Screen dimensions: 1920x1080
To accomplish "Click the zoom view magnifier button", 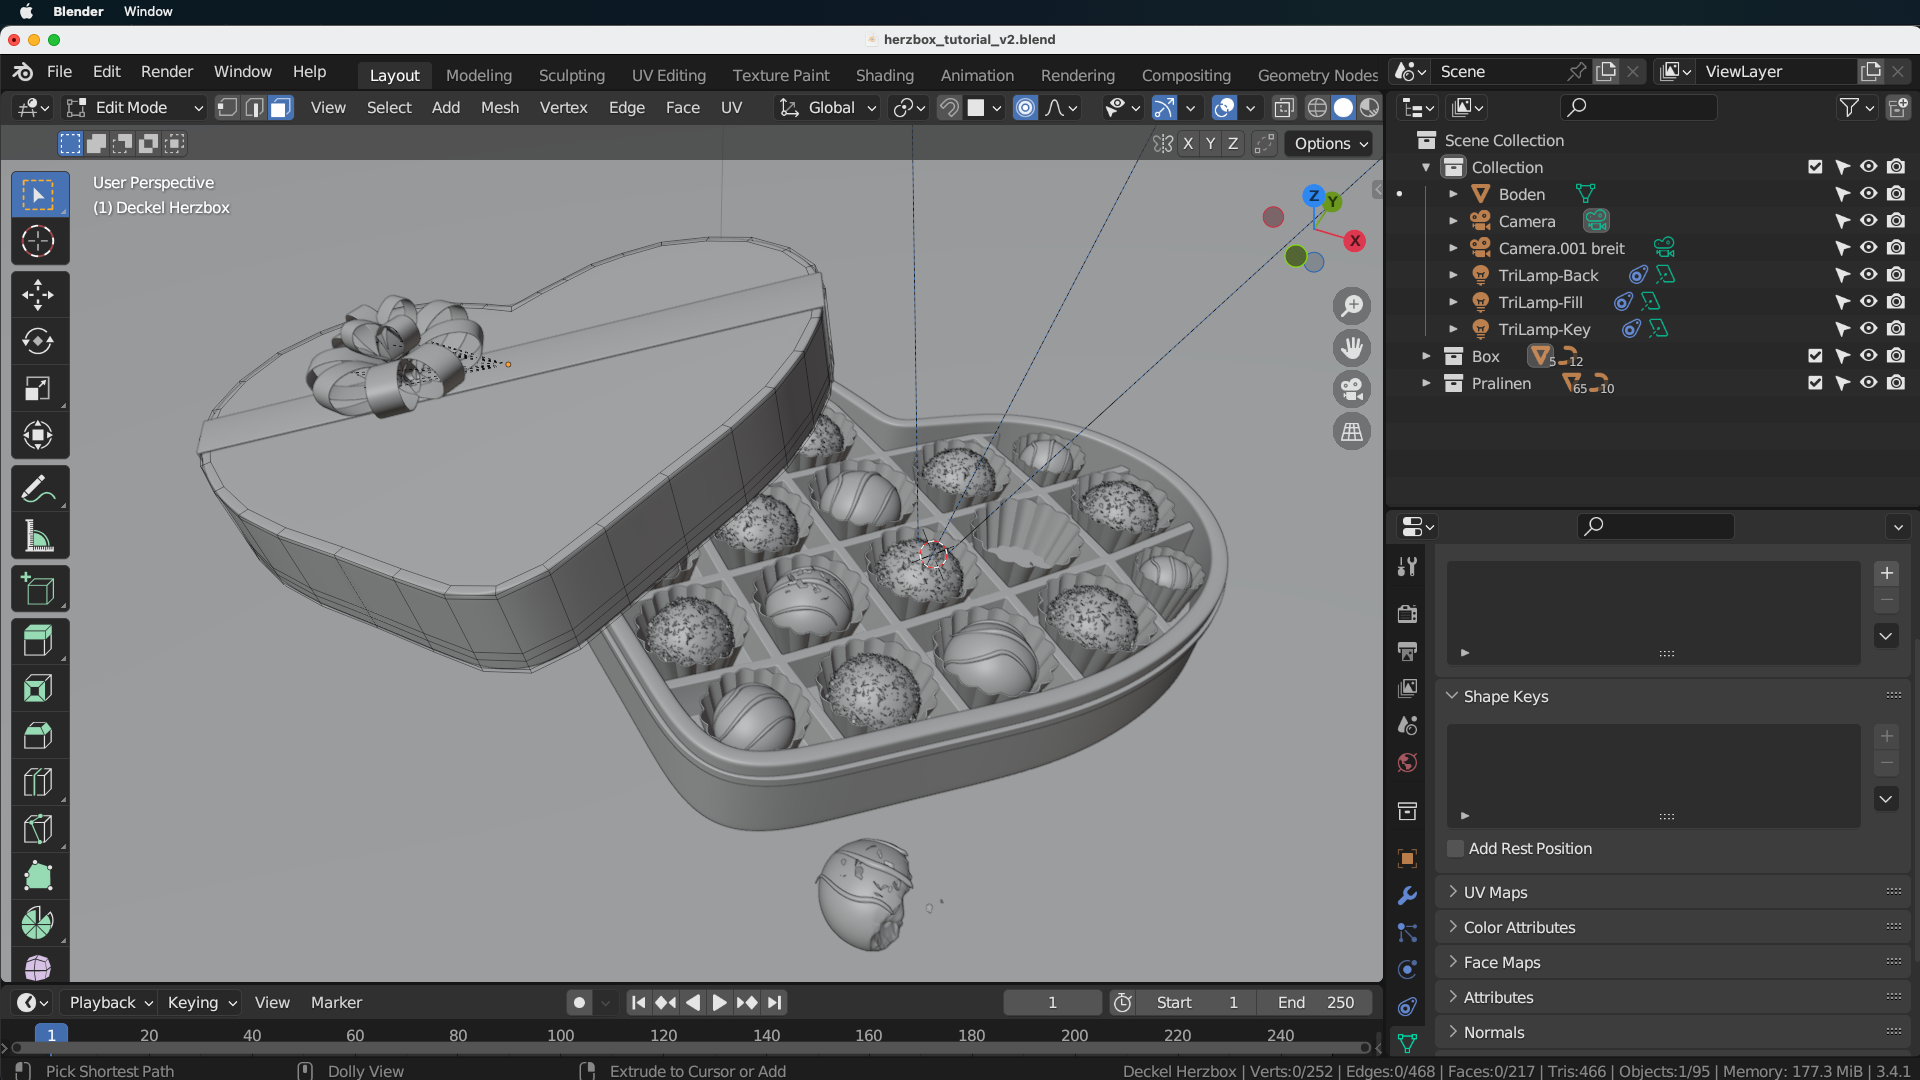I will click(1352, 306).
